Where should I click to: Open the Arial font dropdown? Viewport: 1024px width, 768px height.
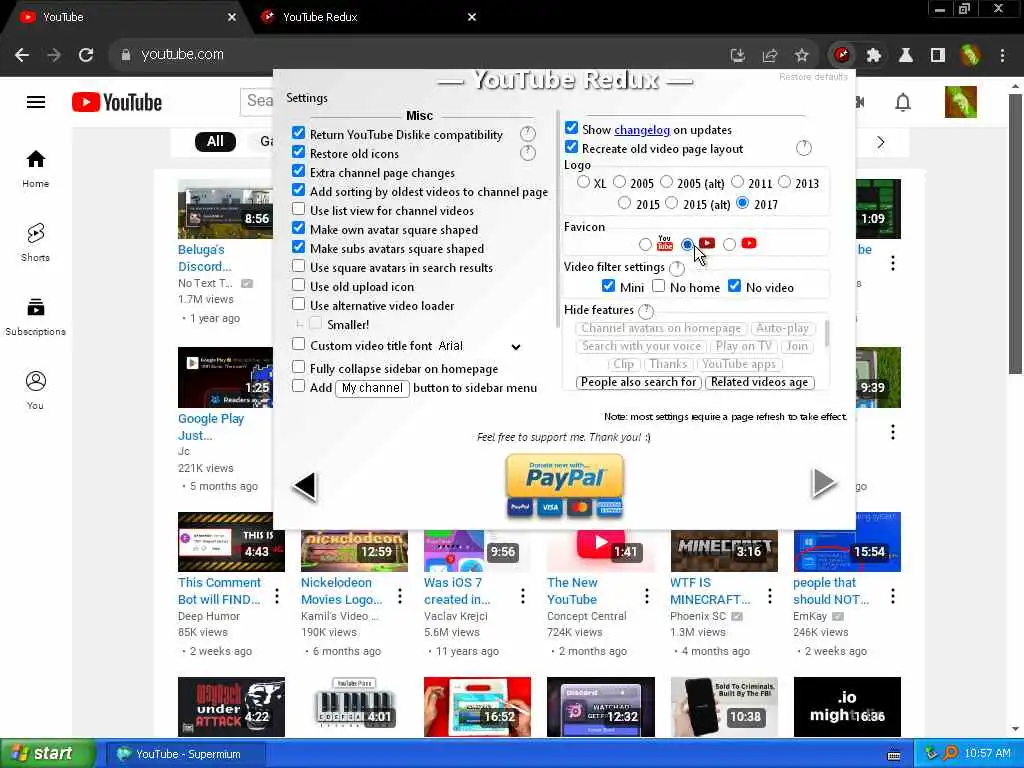481,346
